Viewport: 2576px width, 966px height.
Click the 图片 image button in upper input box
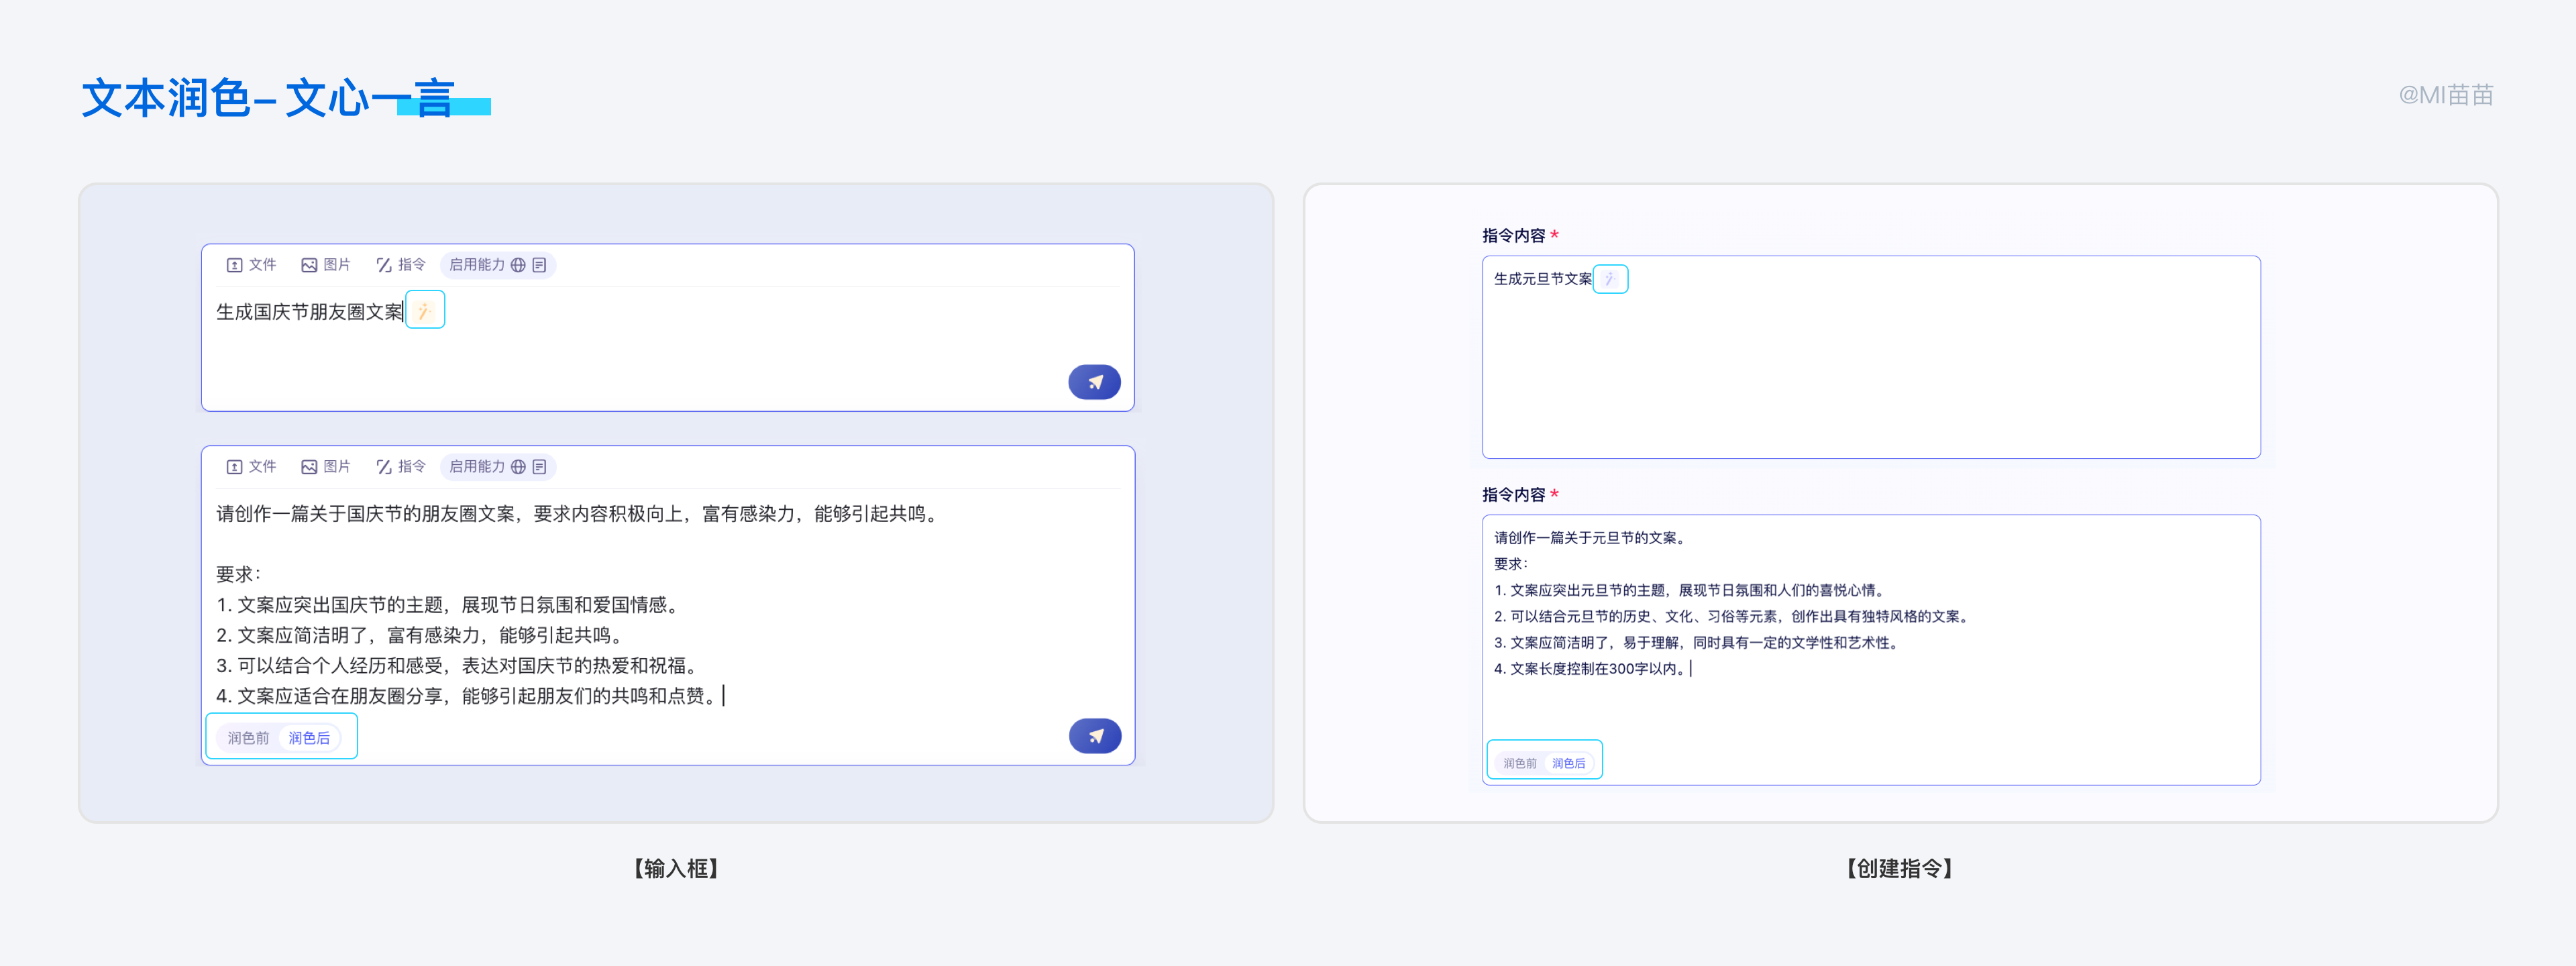[x=326, y=265]
